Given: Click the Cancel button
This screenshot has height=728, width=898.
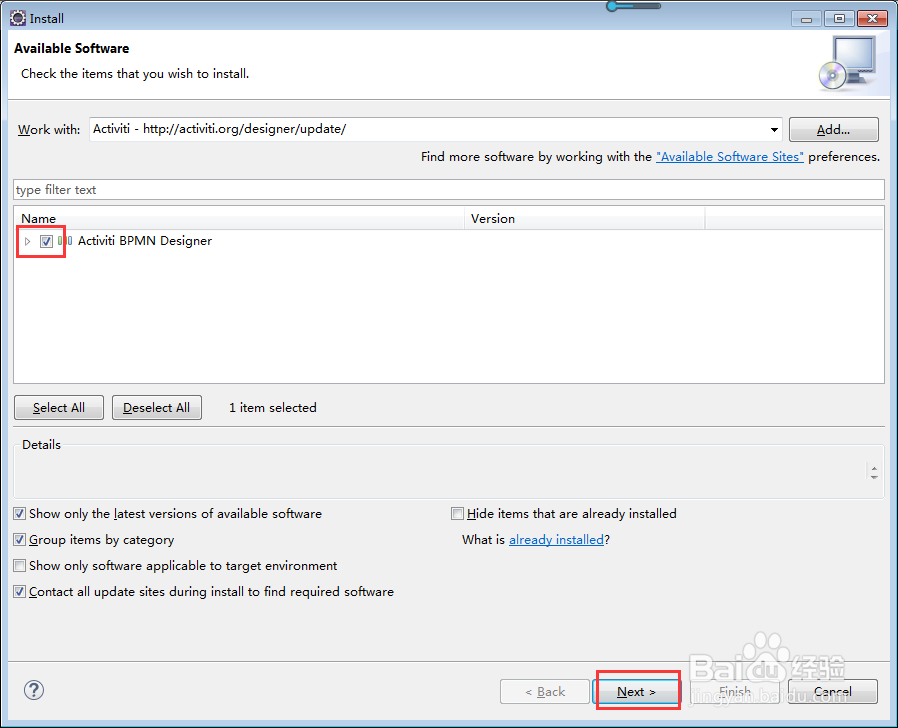Looking at the screenshot, I should (x=833, y=692).
